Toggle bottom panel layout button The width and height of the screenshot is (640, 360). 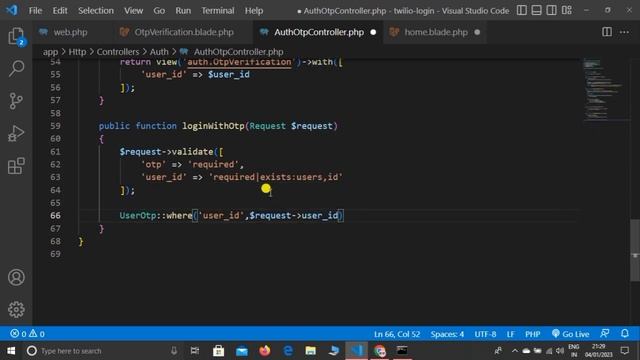(x=536, y=10)
